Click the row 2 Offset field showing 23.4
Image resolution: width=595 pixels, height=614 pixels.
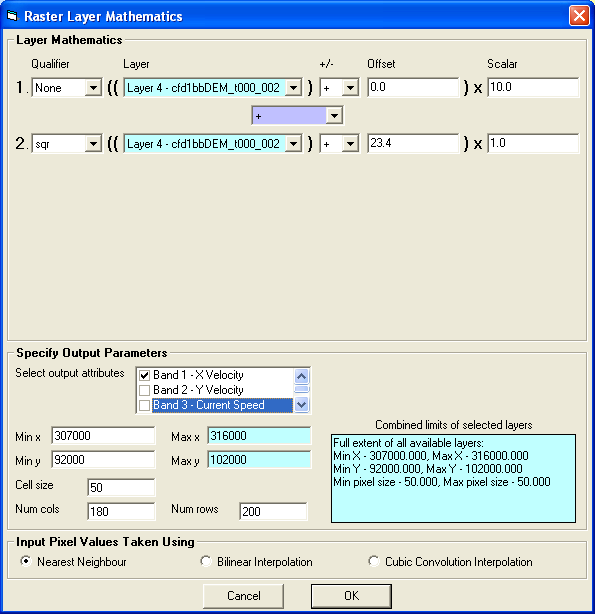[x=413, y=143]
